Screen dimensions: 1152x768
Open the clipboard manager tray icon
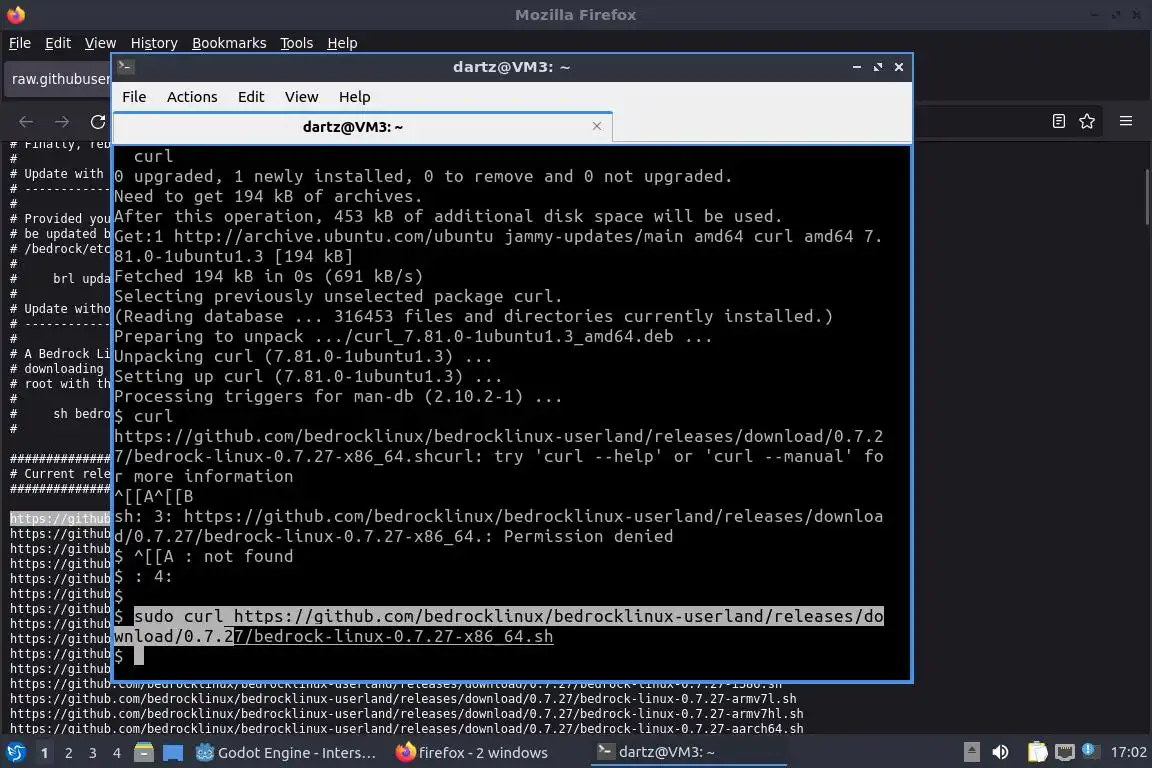point(1037,753)
